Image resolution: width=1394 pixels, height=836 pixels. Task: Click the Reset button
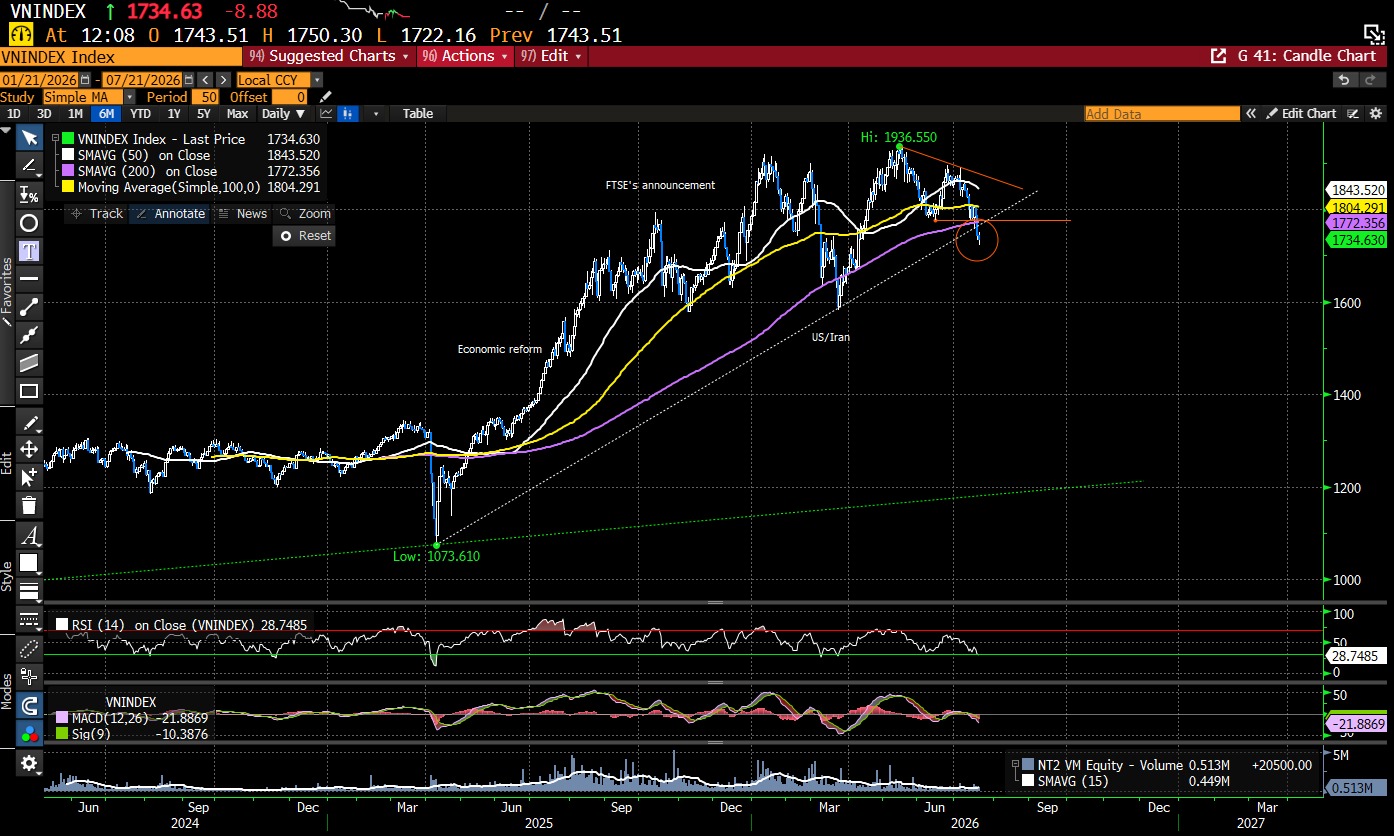tap(305, 236)
